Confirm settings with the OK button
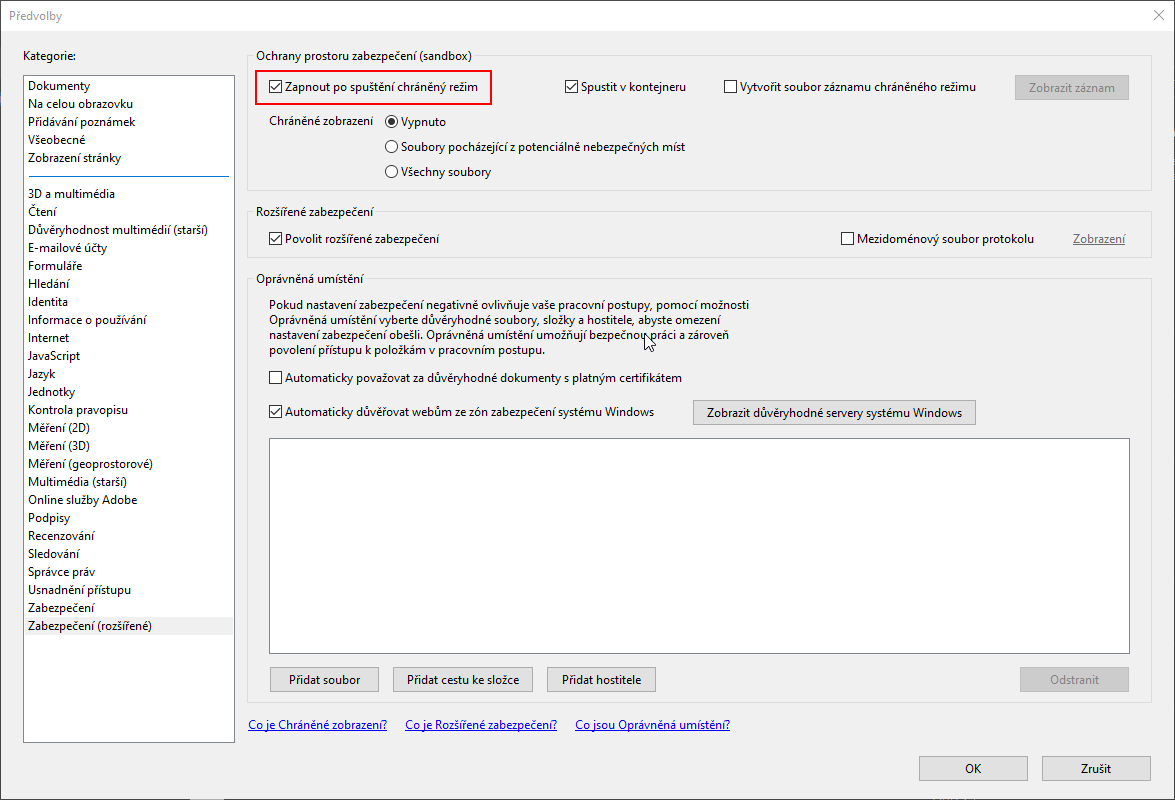1175x800 pixels. [973, 769]
